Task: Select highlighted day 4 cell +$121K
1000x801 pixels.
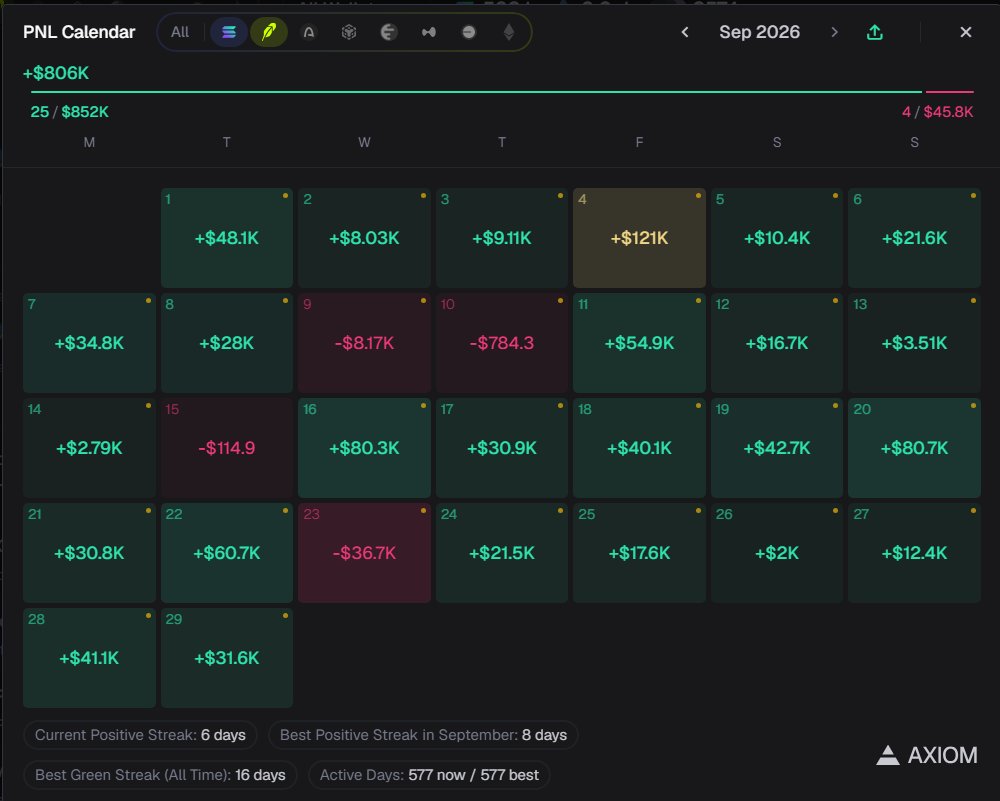Action: point(639,238)
